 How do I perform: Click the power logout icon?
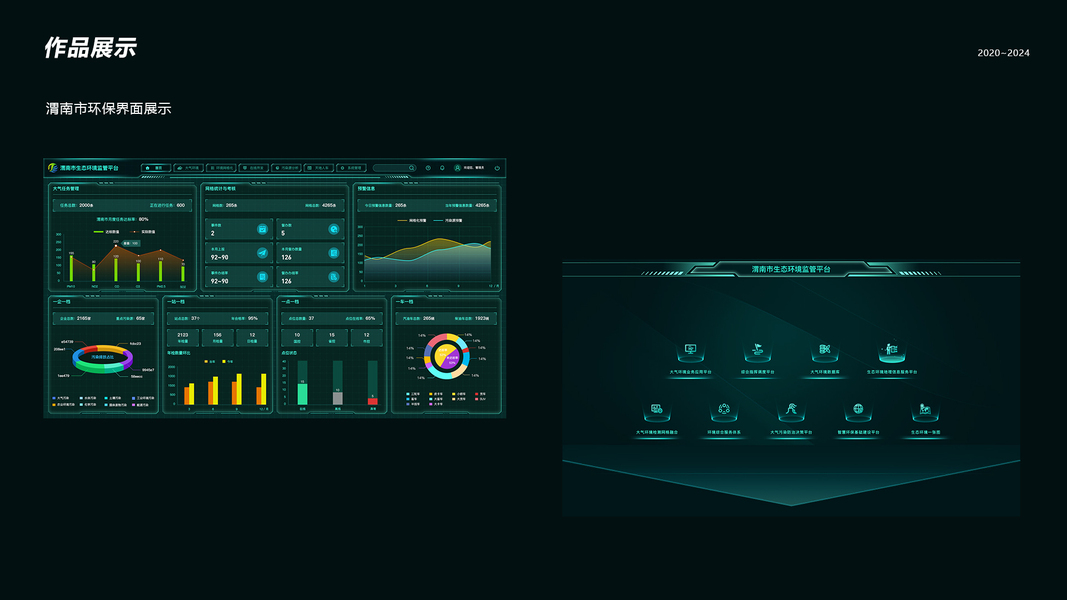(x=497, y=168)
